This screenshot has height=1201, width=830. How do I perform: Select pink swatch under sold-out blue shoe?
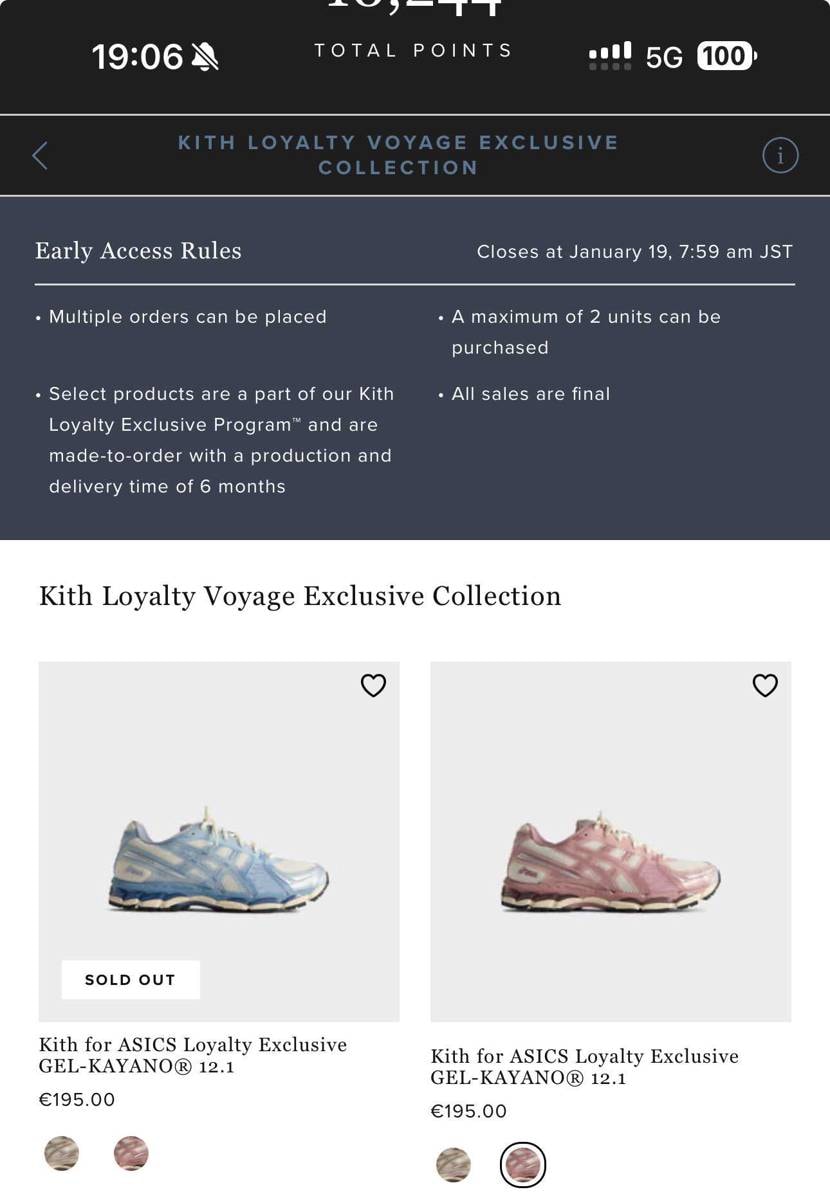click(x=131, y=1153)
